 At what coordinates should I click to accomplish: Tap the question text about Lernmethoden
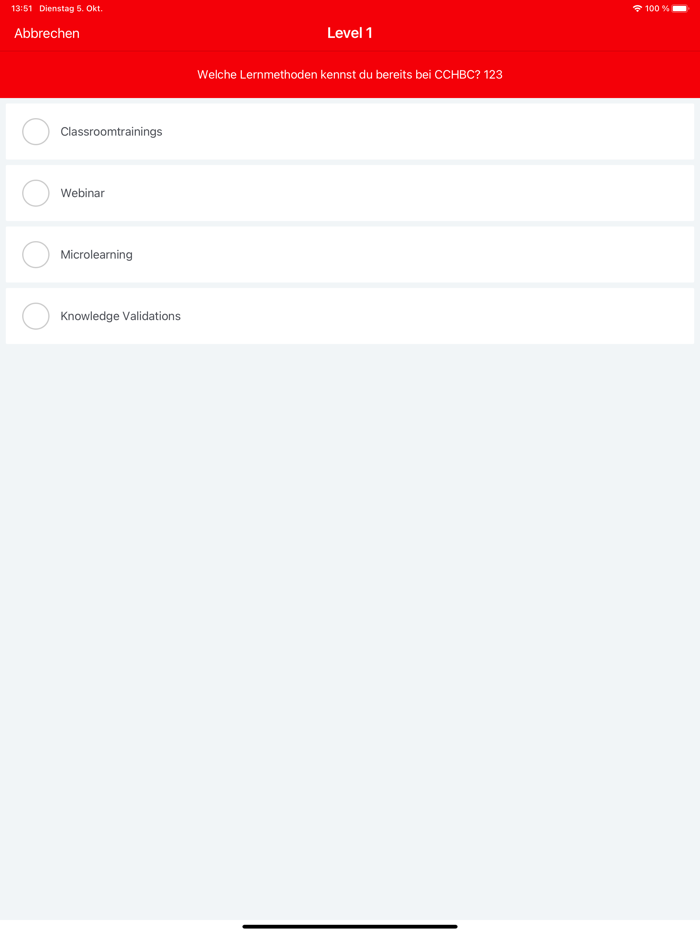350,75
